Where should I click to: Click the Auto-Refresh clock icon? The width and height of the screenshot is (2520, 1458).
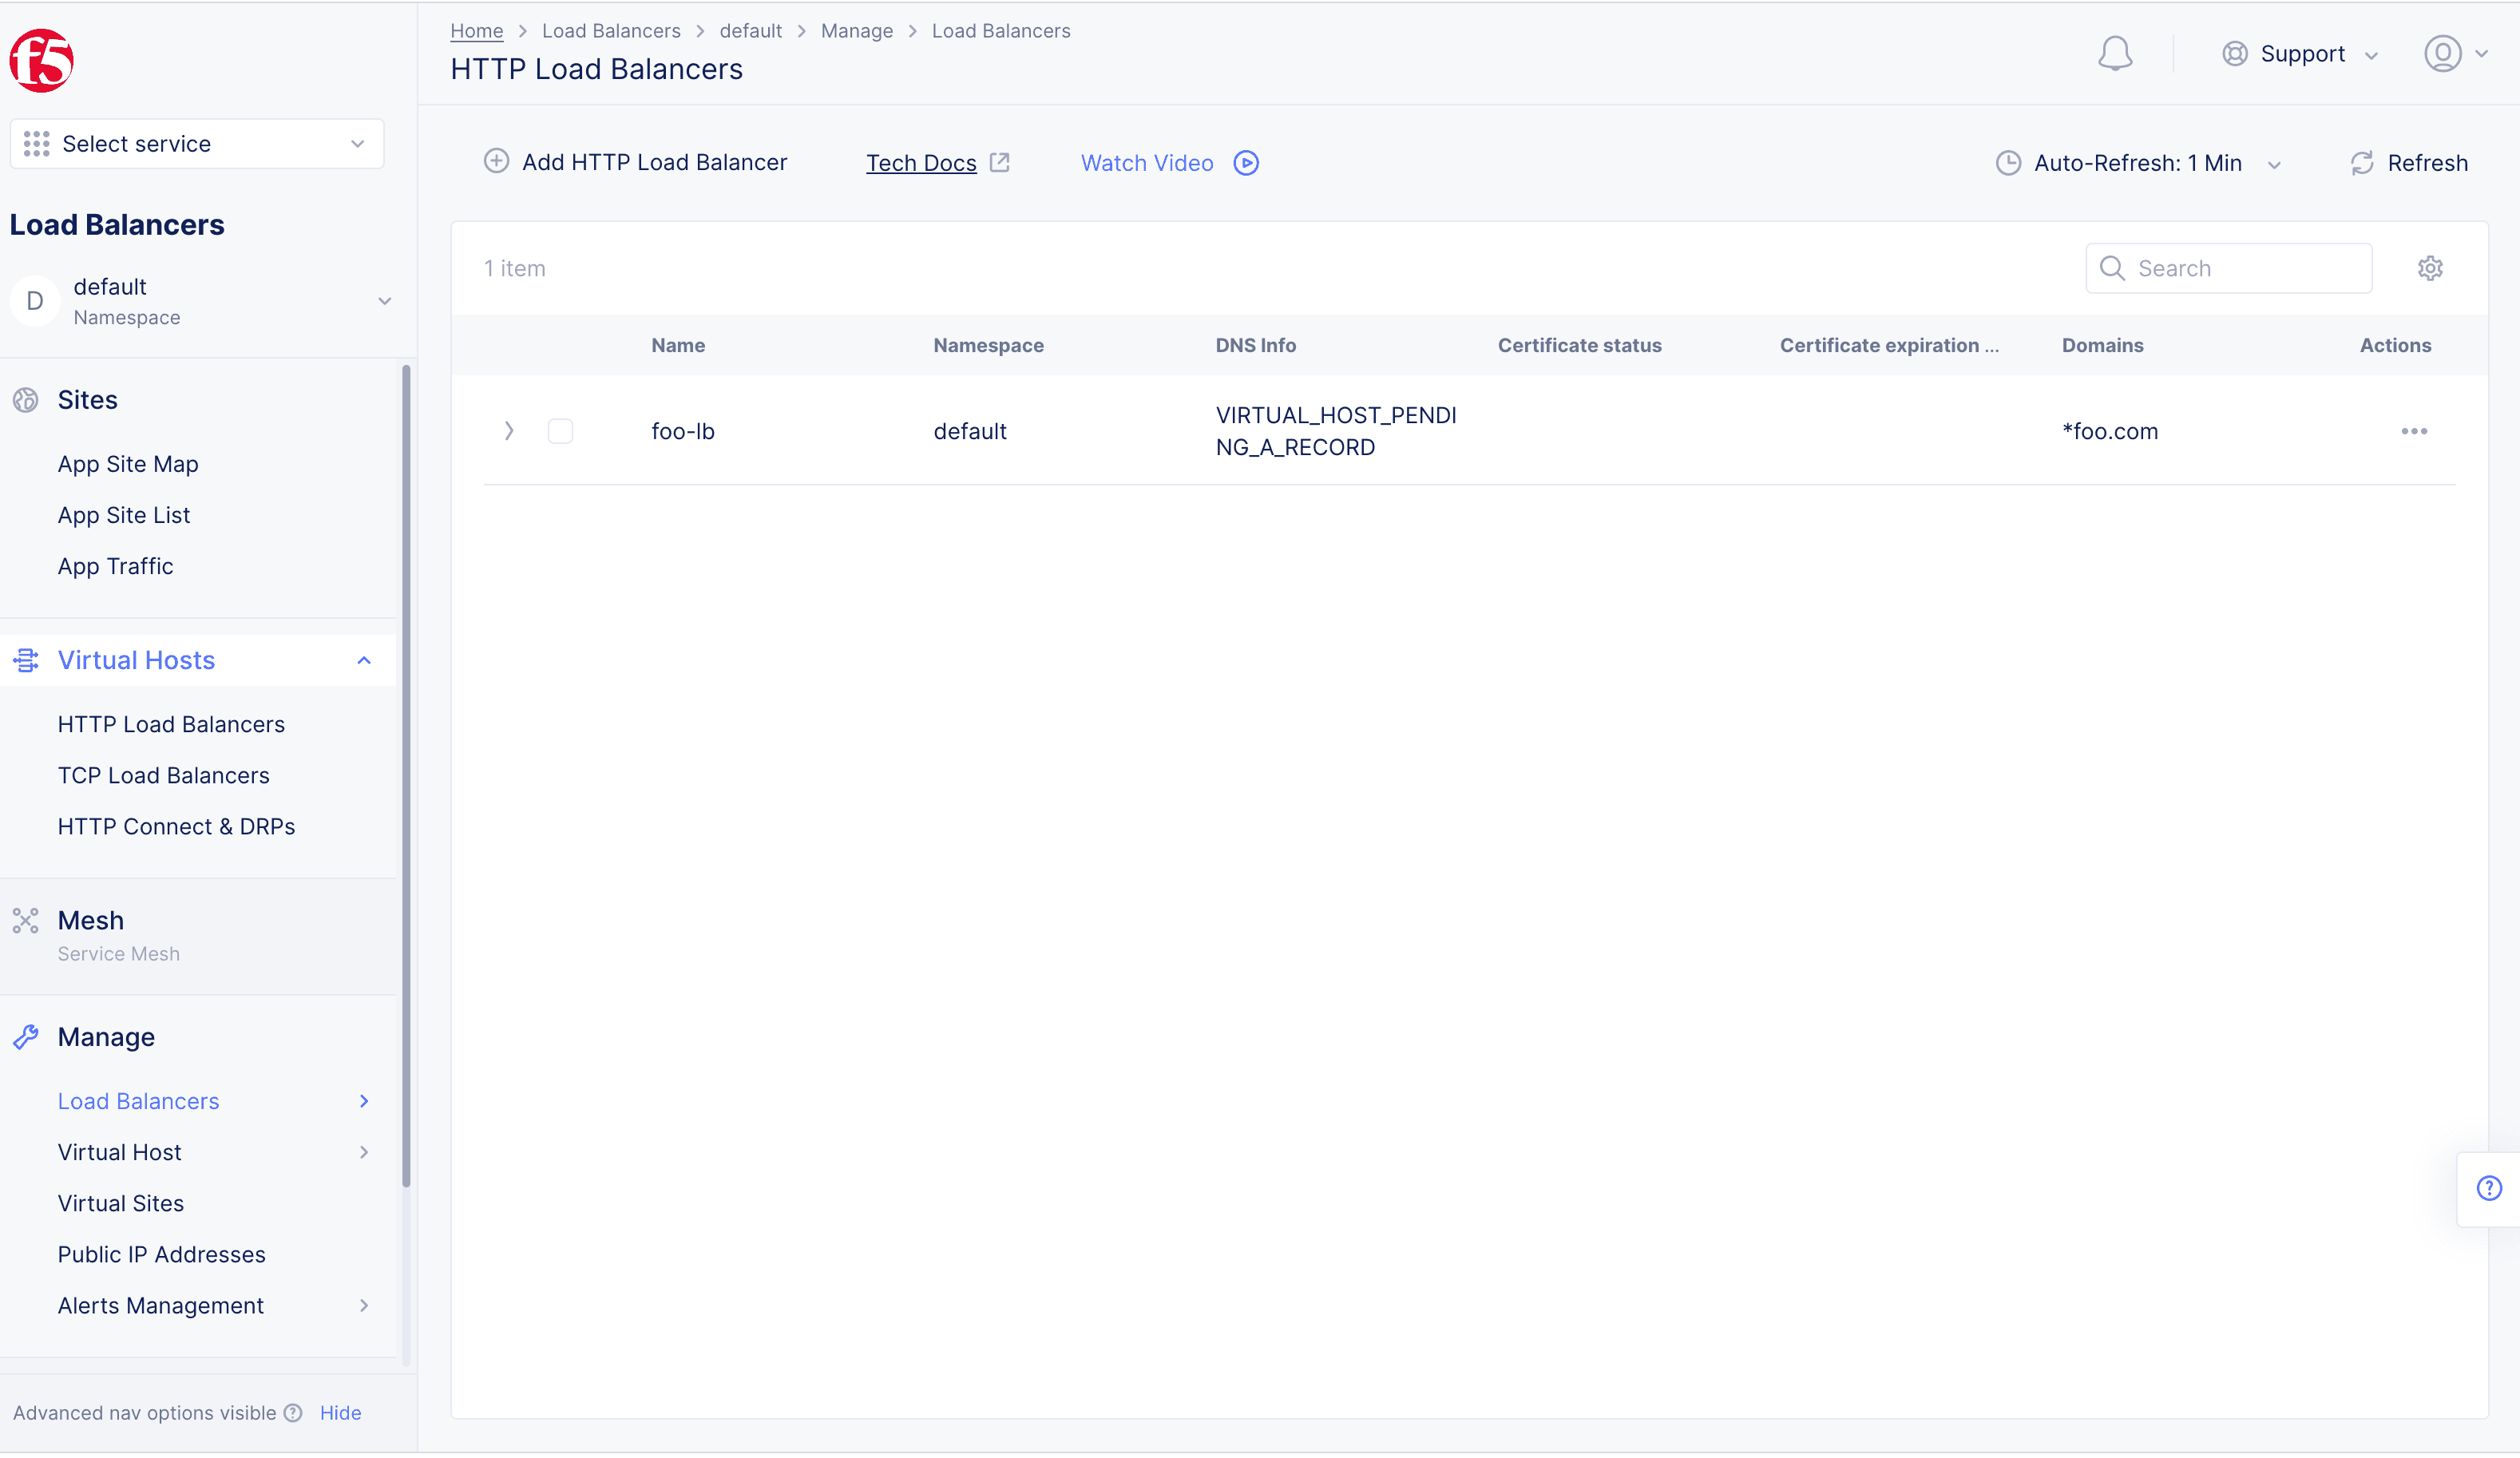[x=2008, y=161]
